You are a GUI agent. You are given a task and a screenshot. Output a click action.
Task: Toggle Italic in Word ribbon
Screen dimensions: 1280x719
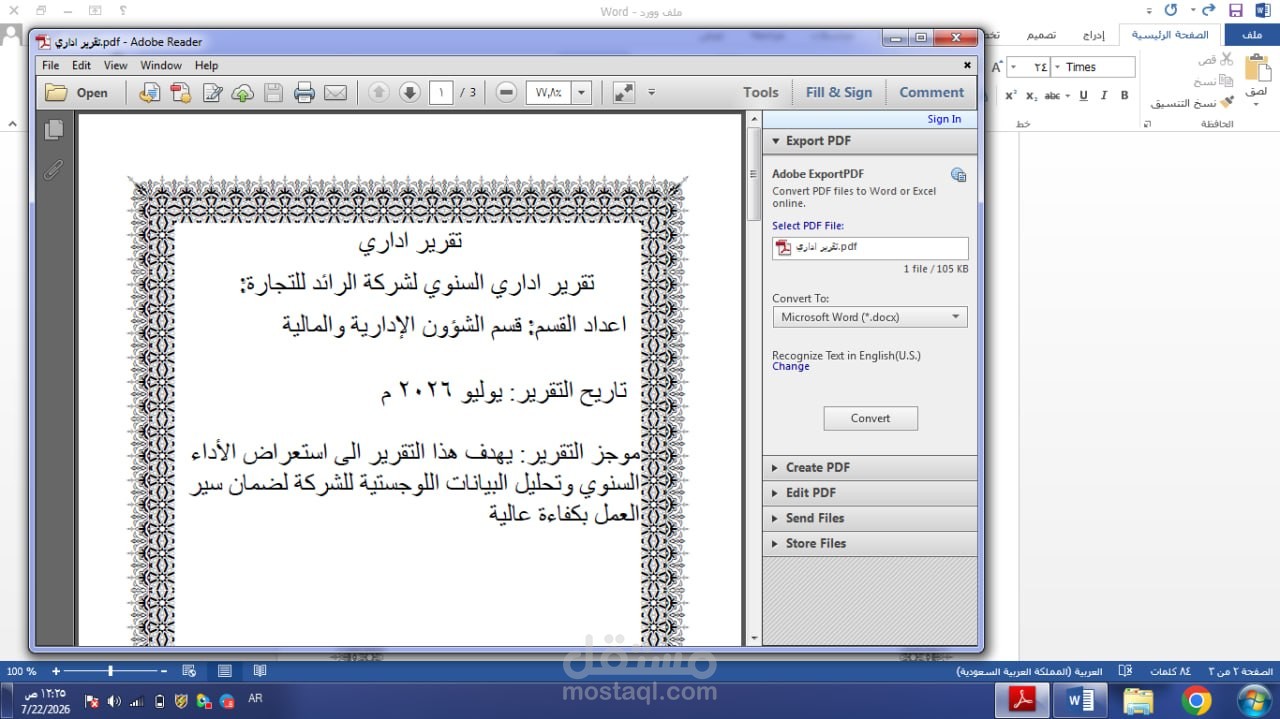tap(1104, 96)
